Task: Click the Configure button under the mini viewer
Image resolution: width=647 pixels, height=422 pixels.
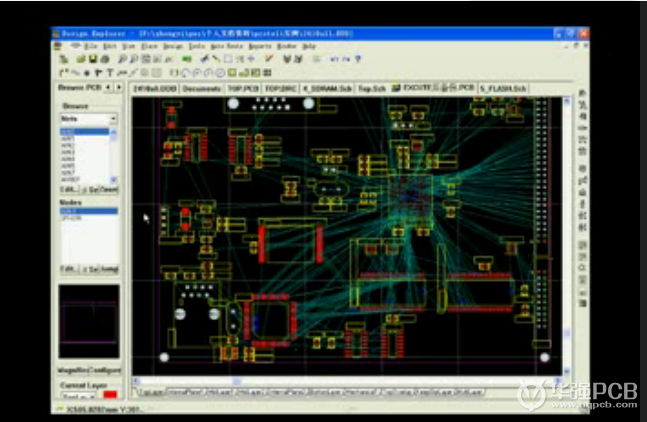Action: pyautogui.click(x=105, y=369)
